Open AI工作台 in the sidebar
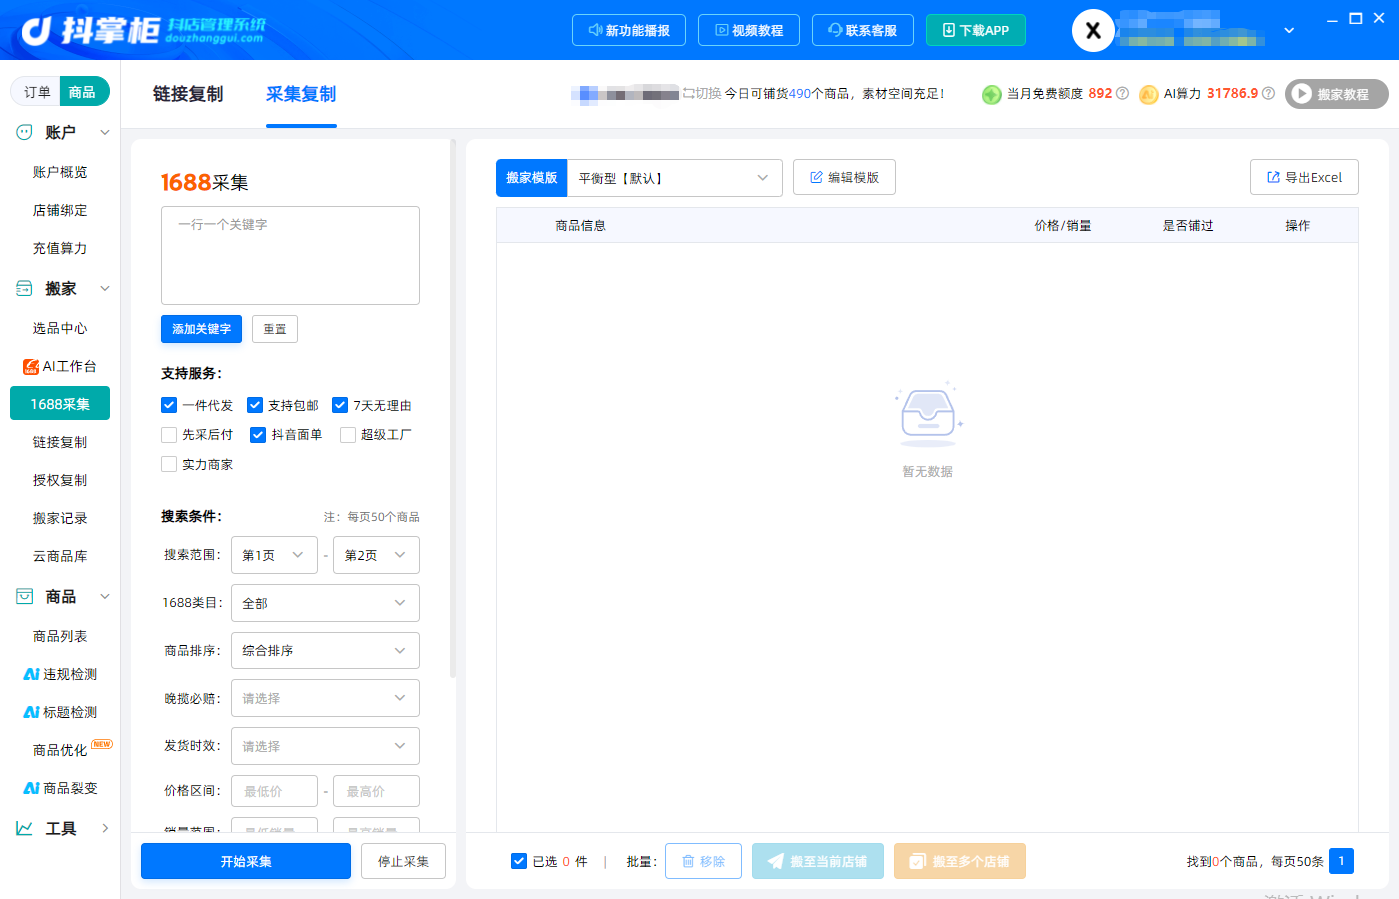The height and width of the screenshot is (899, 1399). click(60, 366)
